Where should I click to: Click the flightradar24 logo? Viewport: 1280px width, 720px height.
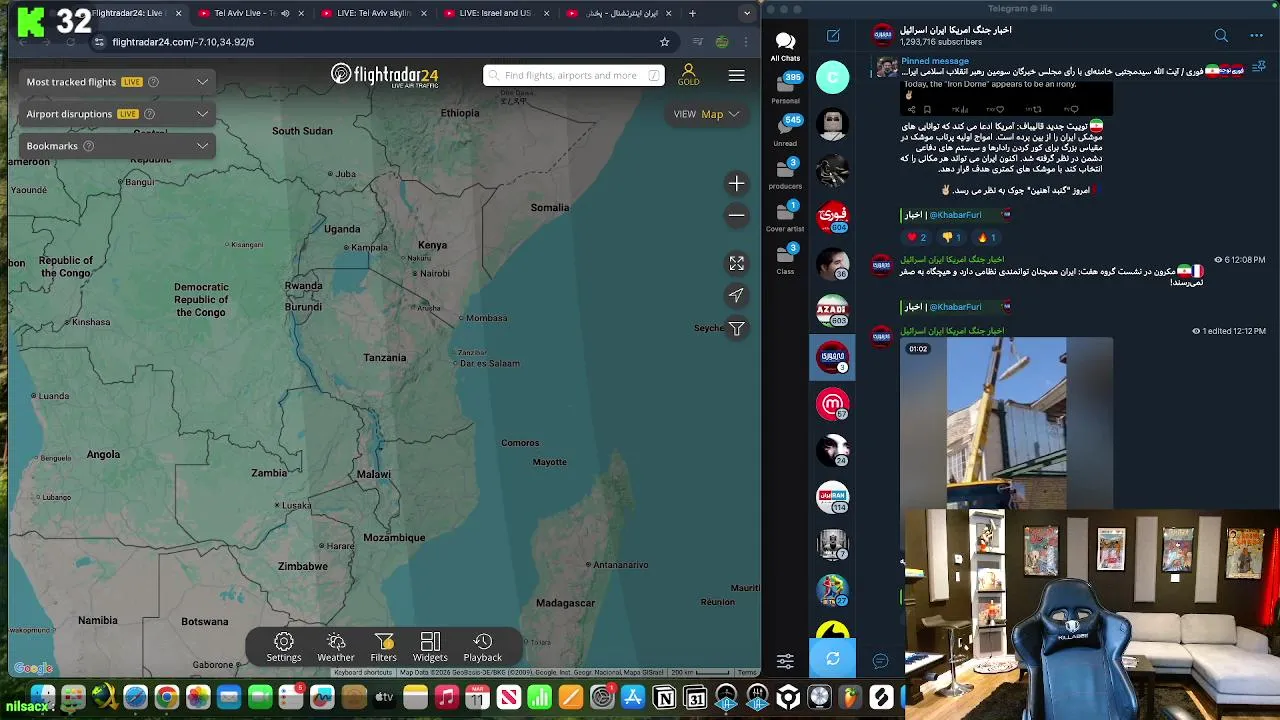(x=385, y=75)
